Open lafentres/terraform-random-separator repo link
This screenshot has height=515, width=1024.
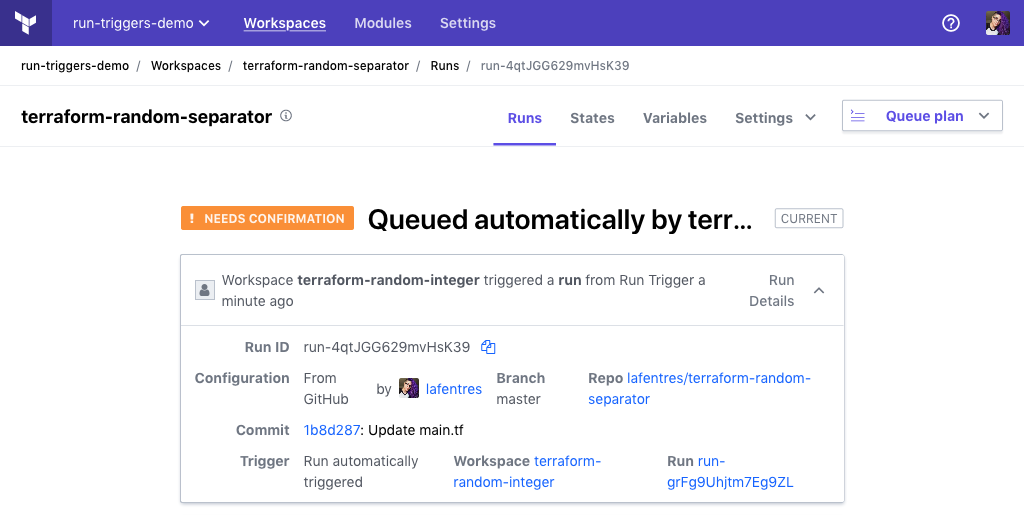pos(699,388)
